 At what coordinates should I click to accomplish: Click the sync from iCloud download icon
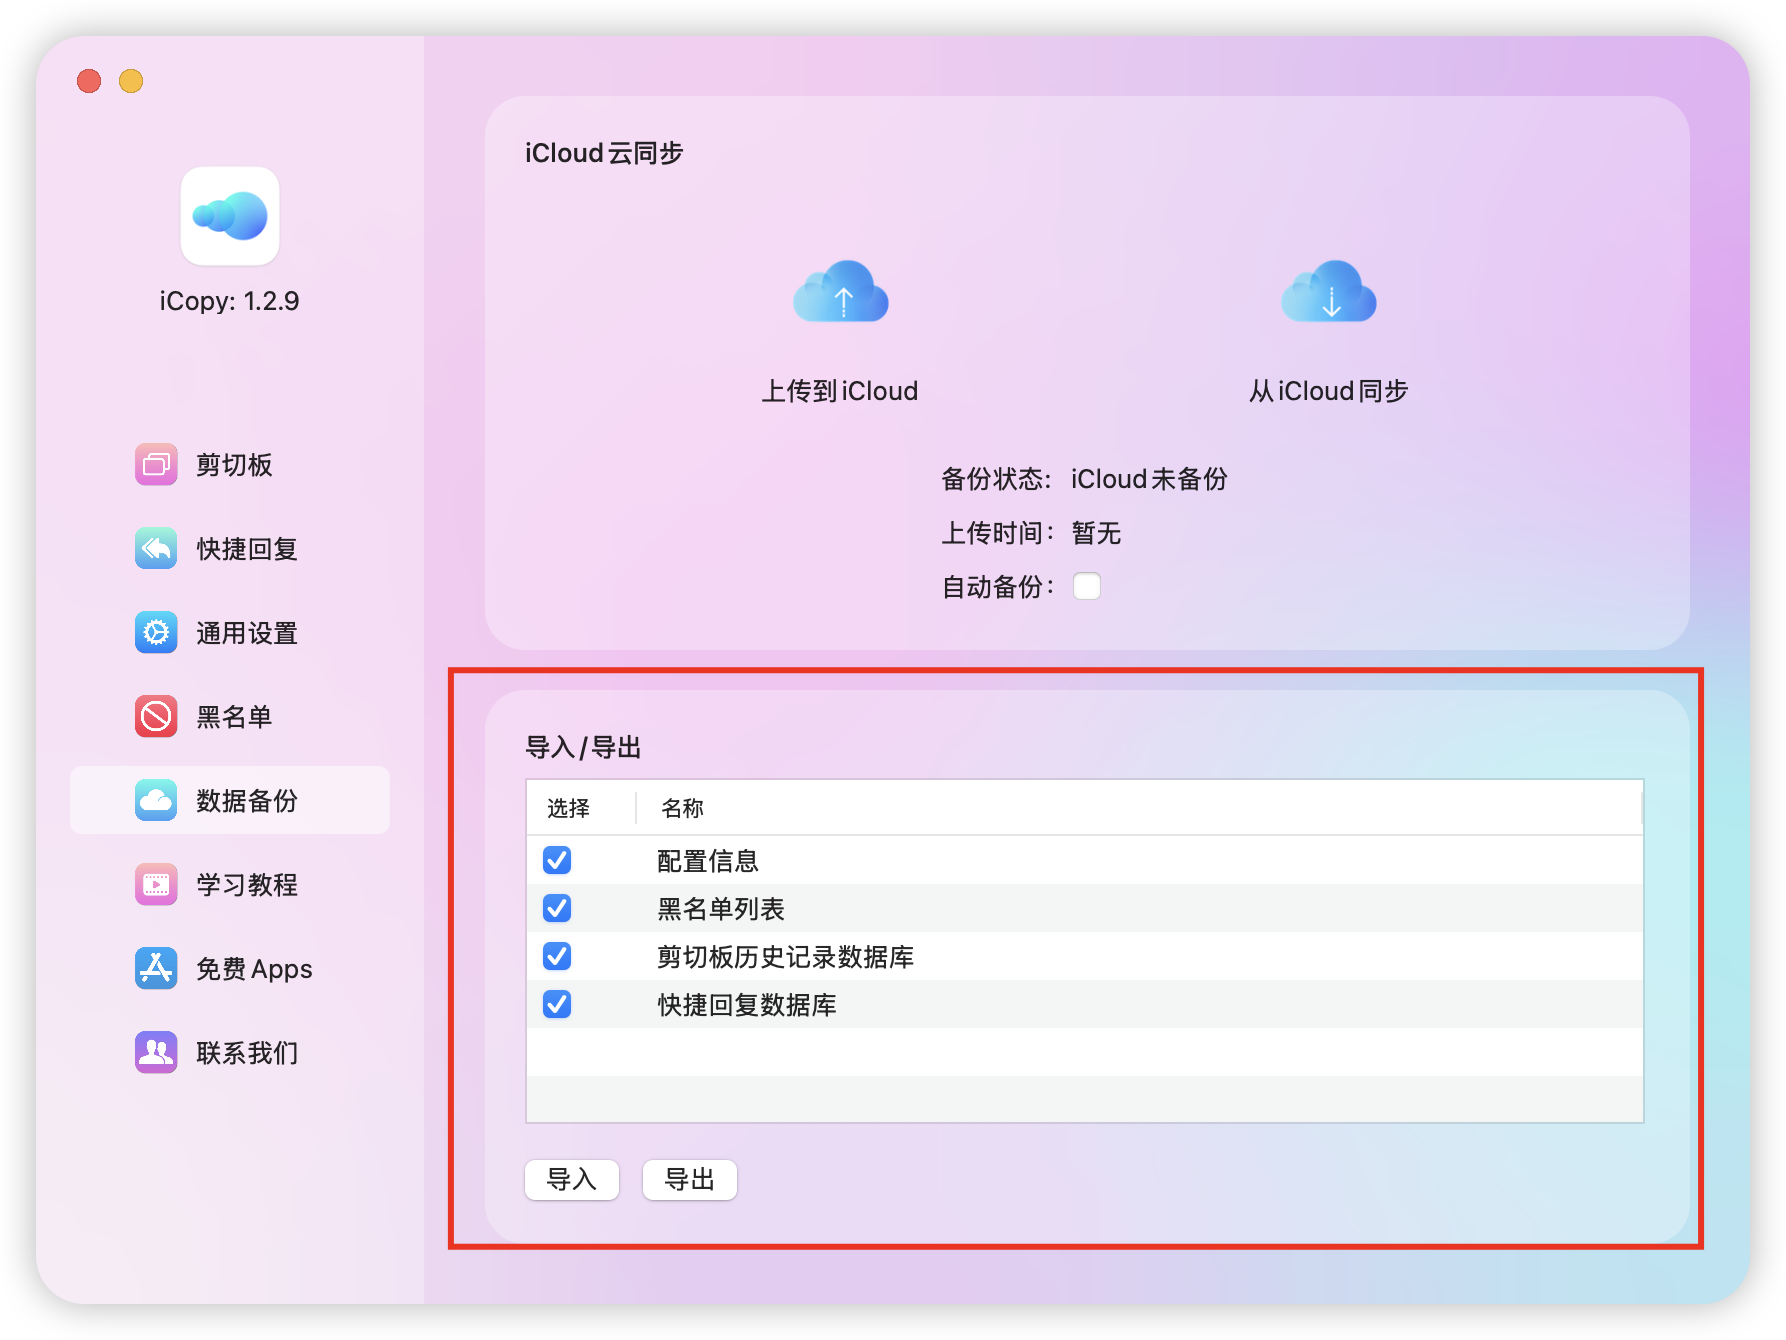pos(1328,292)
